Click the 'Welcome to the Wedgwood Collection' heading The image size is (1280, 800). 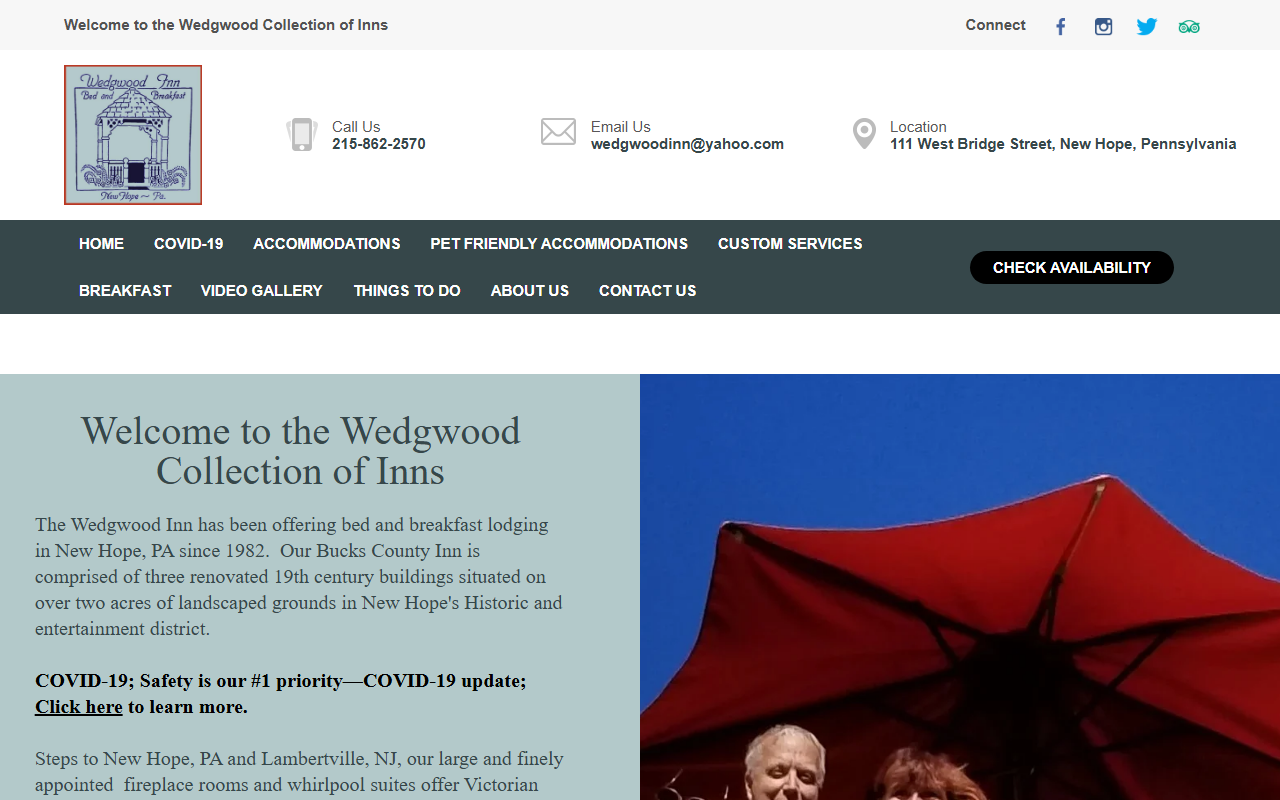pyautogui.click(x=300, y=451)
